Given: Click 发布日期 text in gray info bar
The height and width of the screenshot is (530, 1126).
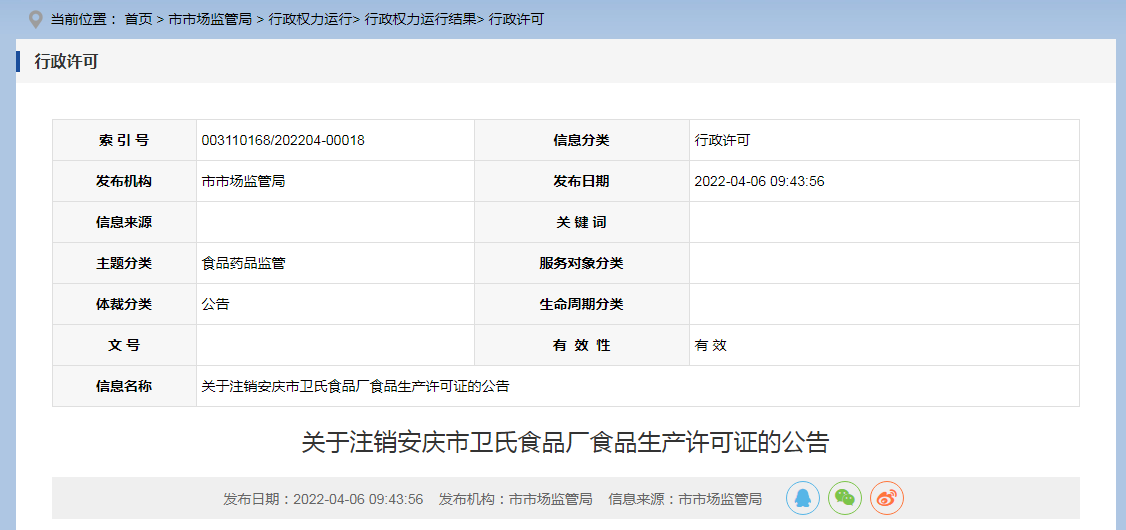Looking at the screenshot, I should point(323,498).
